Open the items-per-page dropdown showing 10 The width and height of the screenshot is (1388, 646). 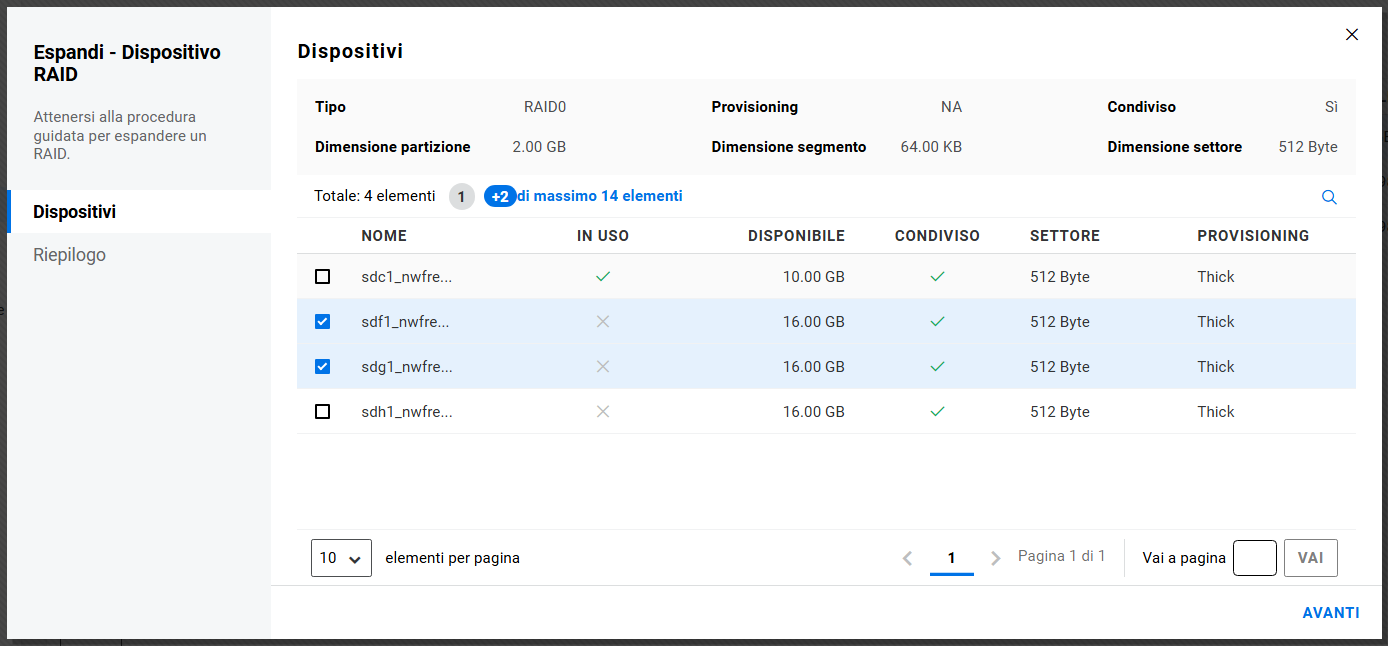click(x=341, y=558)
